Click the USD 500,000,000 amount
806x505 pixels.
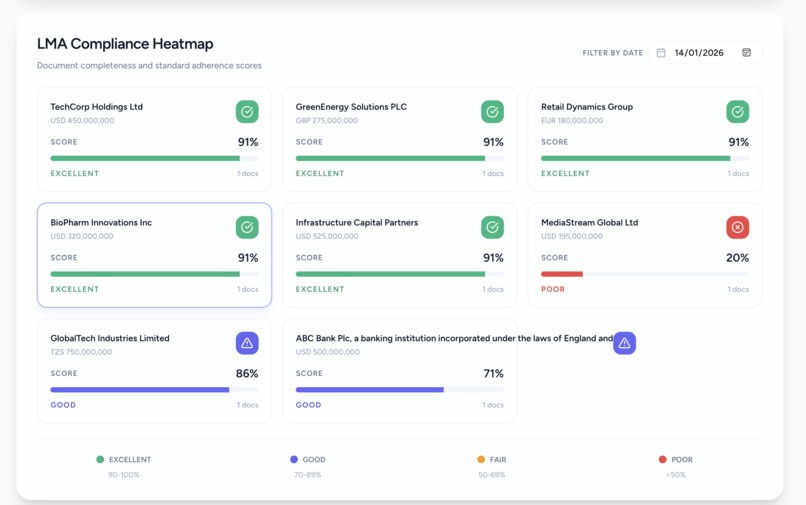(x=327, y=352)
